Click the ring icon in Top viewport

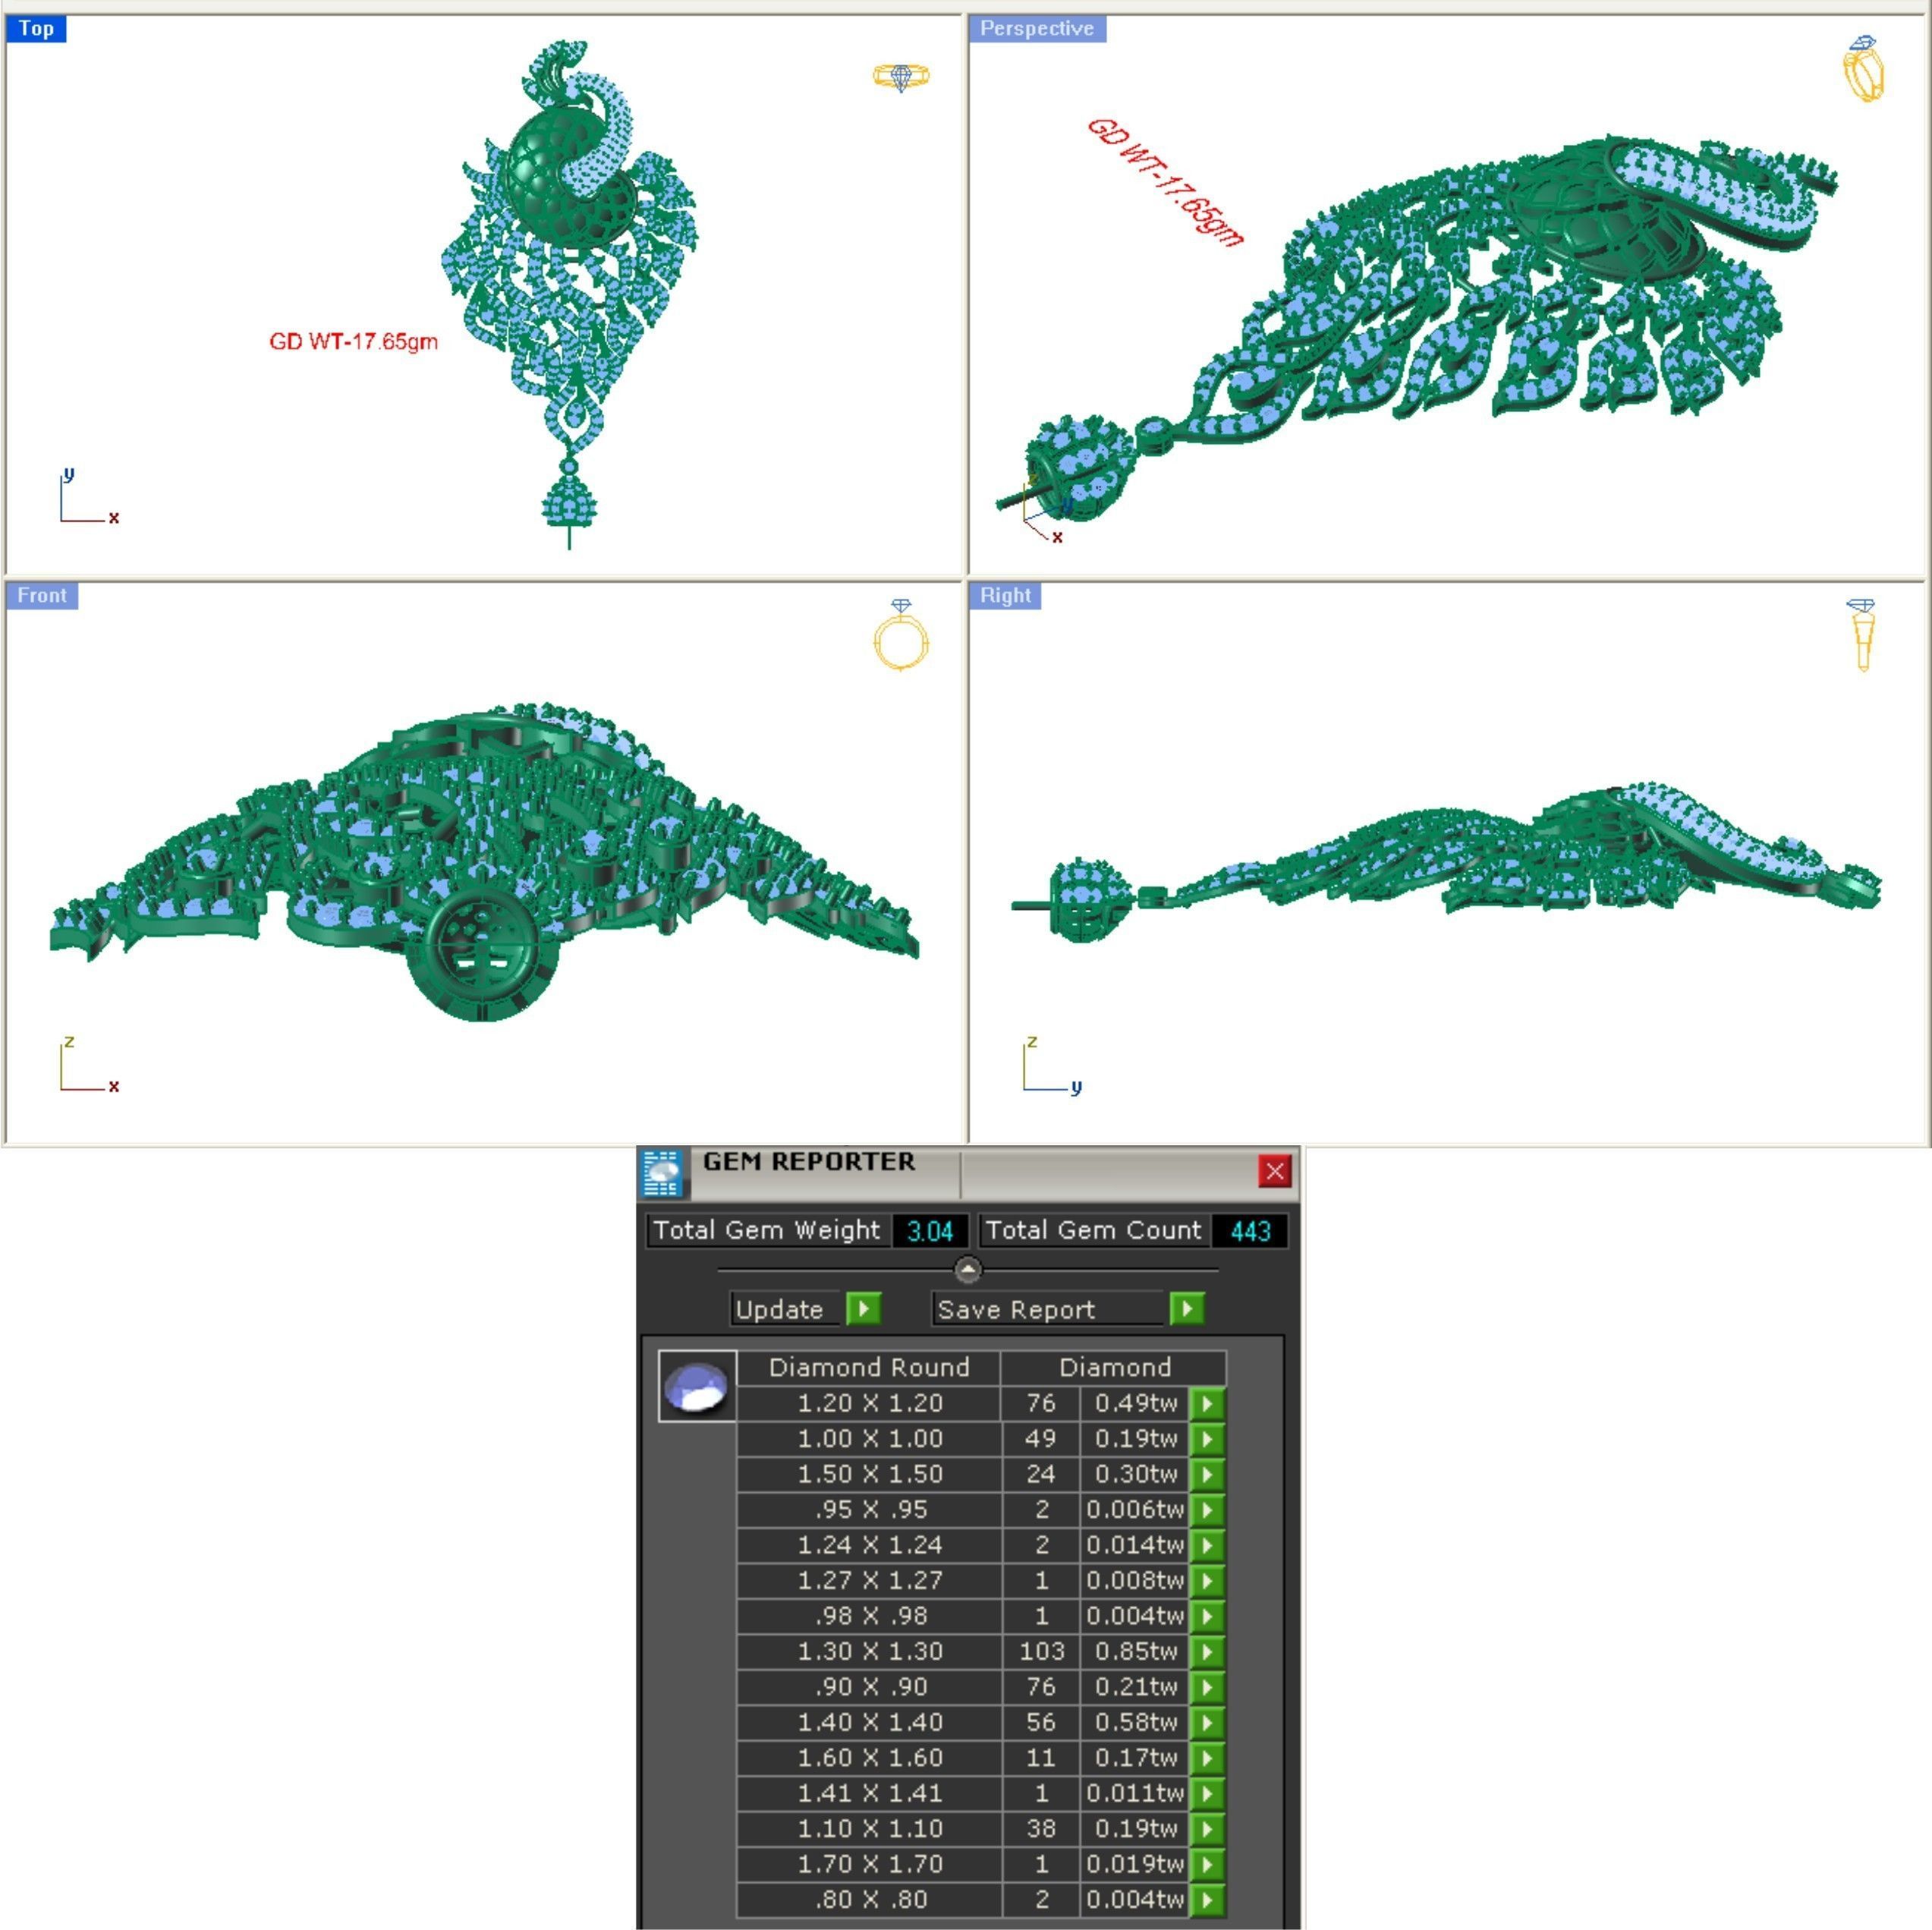[x=900, y=77]
